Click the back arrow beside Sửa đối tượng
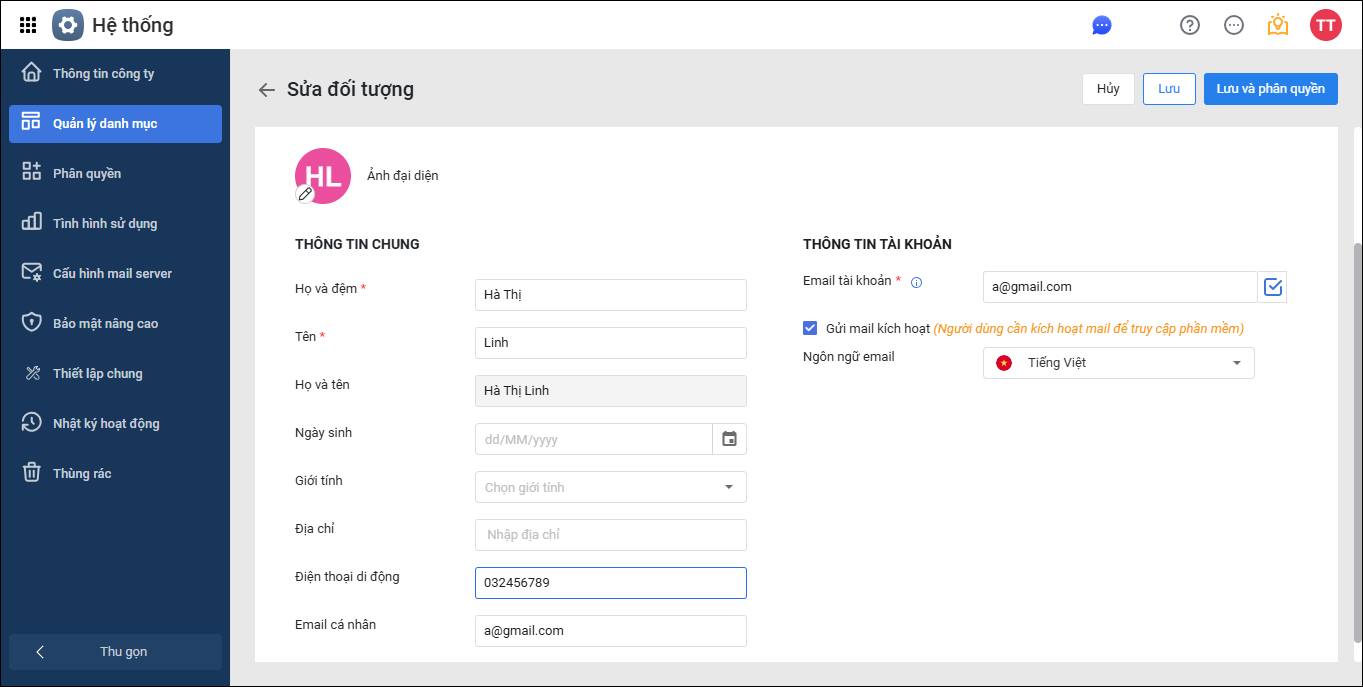The width and height of the screenshot is (1363, 687). [266, 90]
